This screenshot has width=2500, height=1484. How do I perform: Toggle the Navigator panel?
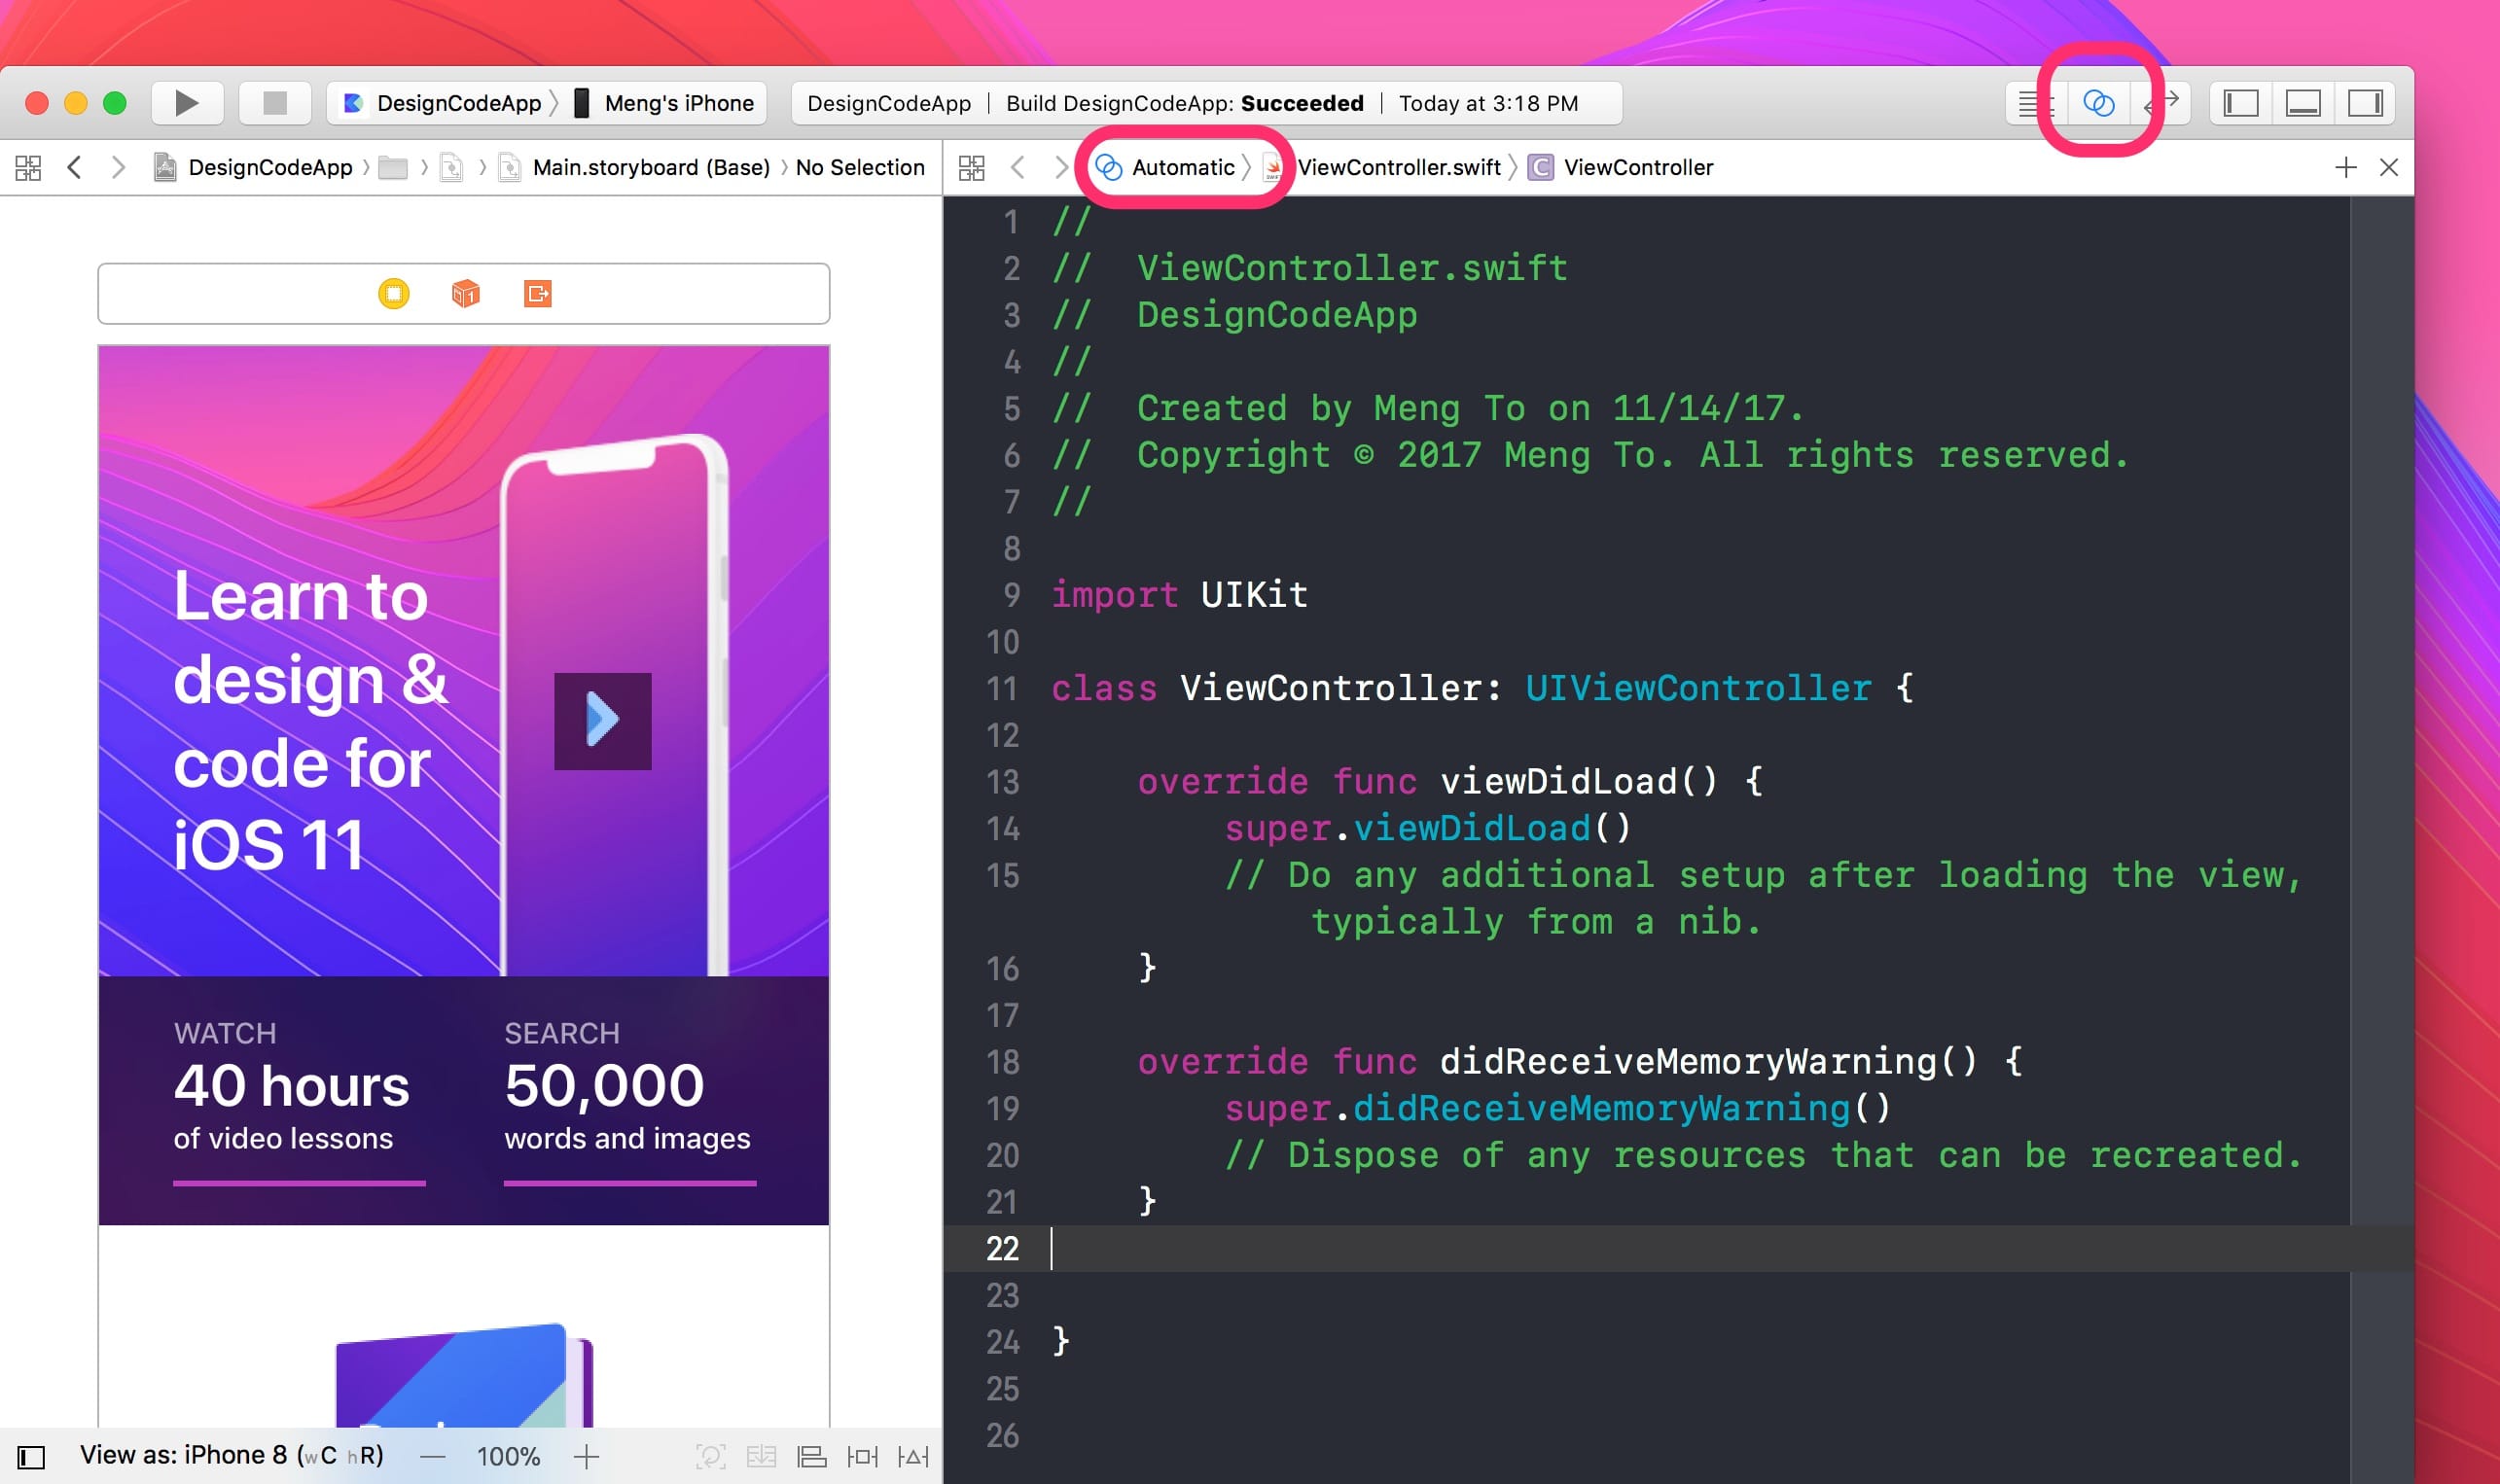[x=2241, y=103]
